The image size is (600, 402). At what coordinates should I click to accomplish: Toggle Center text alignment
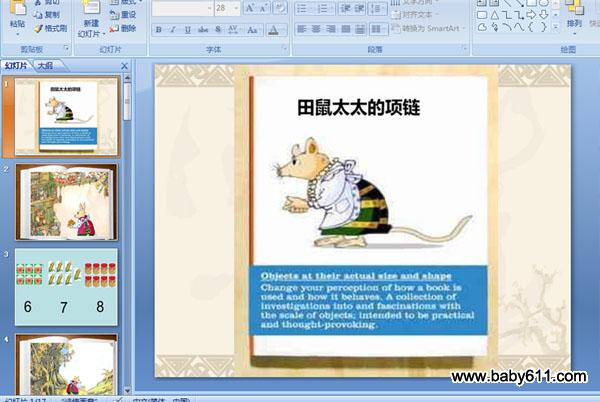[316, 29]
